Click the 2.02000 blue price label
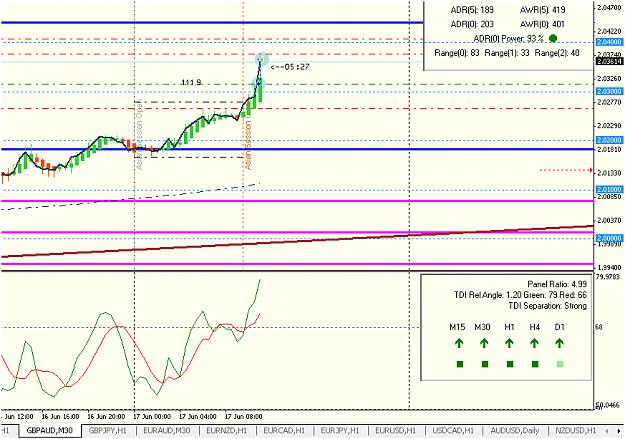 609,140
